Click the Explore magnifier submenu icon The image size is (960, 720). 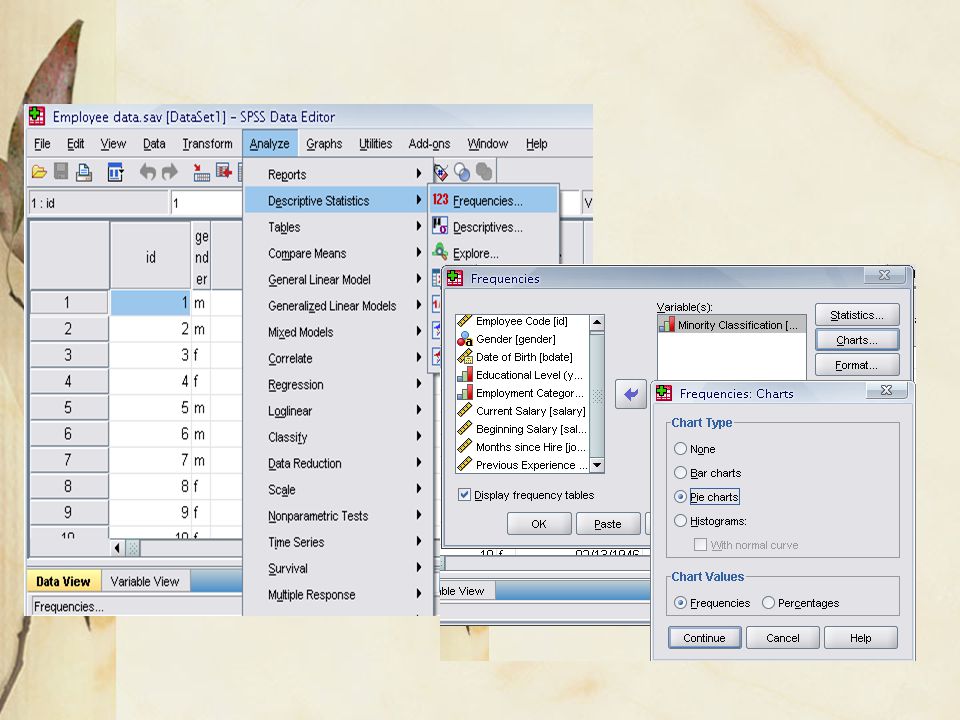click(440, 251)
